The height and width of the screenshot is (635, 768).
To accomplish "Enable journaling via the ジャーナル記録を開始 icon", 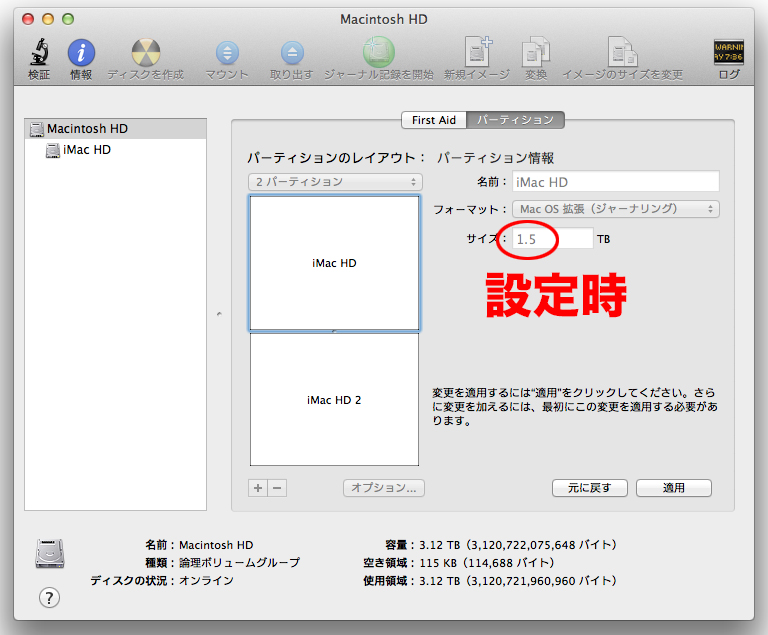I will (378, 53).
